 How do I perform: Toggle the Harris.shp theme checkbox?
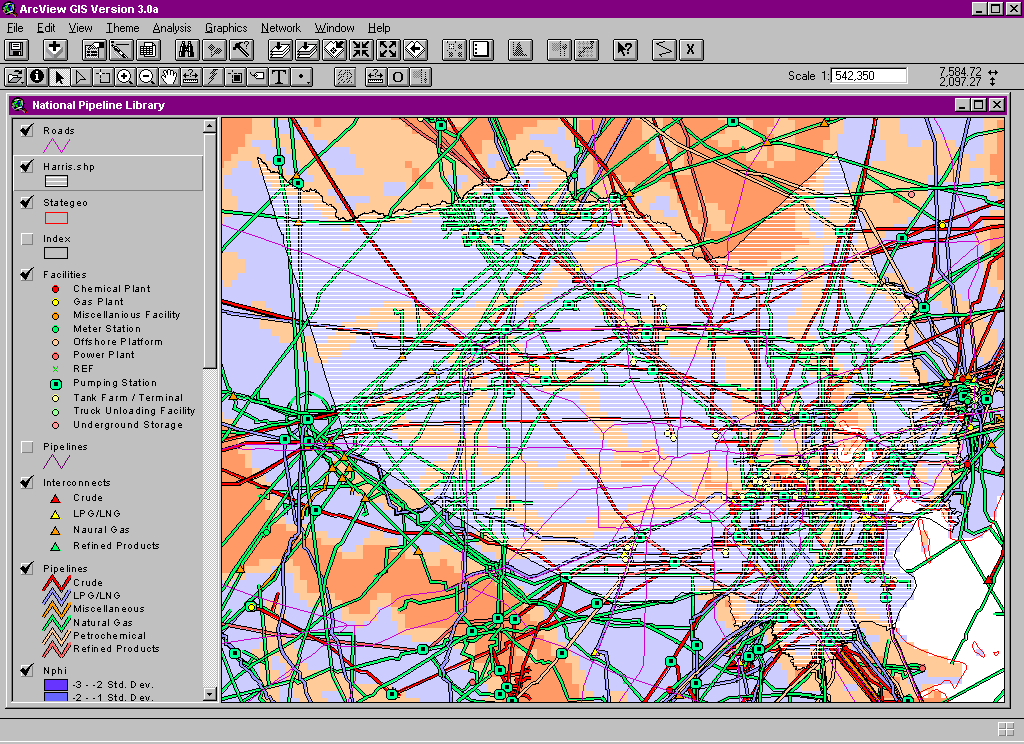[27, 166]
